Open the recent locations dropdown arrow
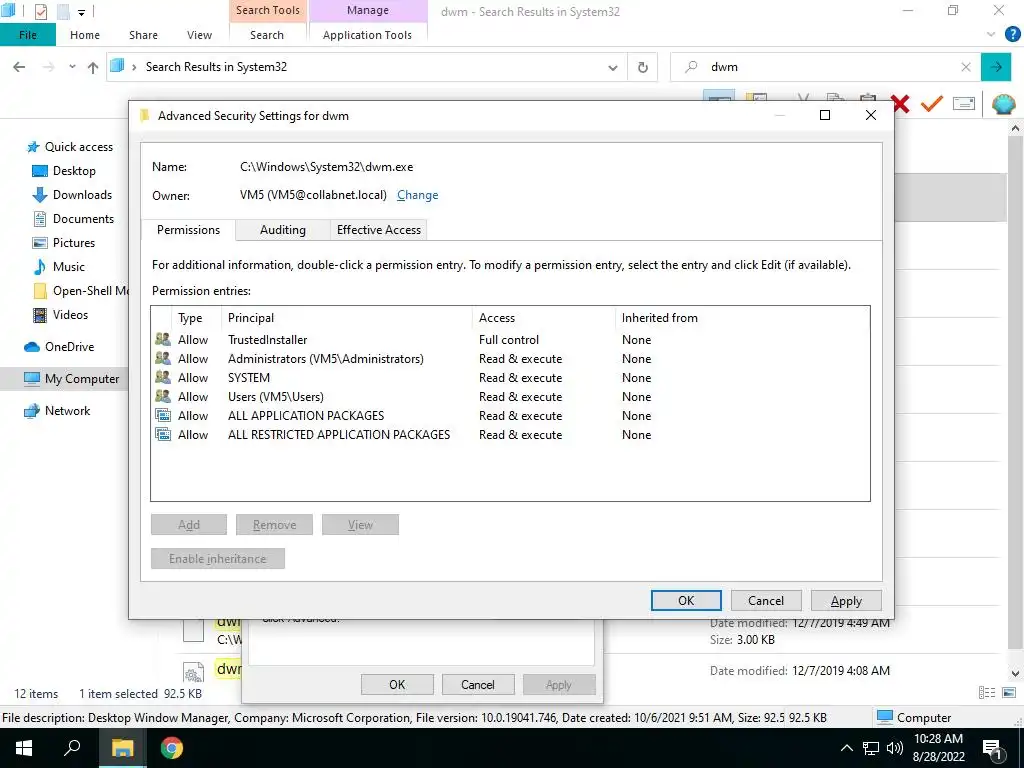Screen dimensions: 1024x768 [x=72, y=67]
